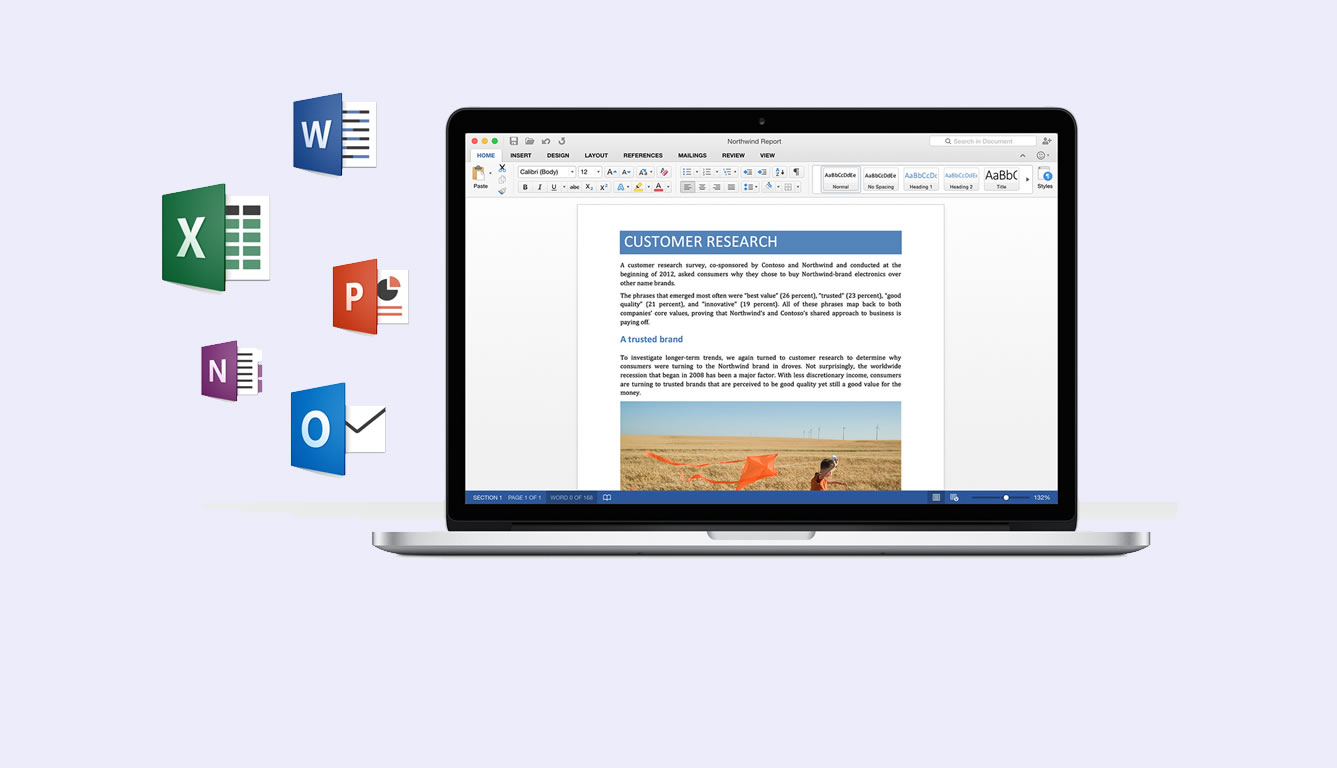Click the Paste clipboard icon
Image resolution: width=1337 pixels, height=768 pixels.
(x=480, y=175)
